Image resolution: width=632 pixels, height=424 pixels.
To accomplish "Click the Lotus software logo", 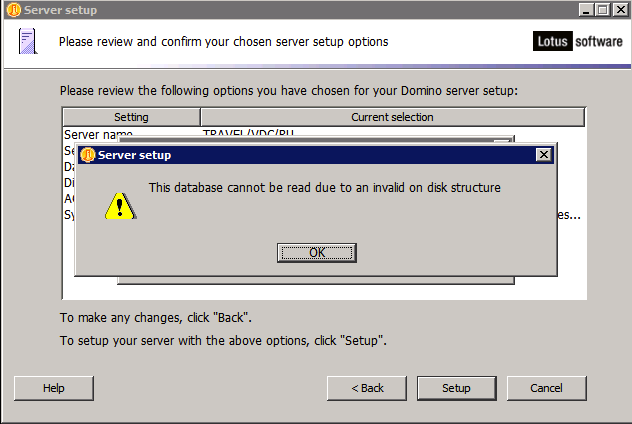I will (x=578, y=41).
